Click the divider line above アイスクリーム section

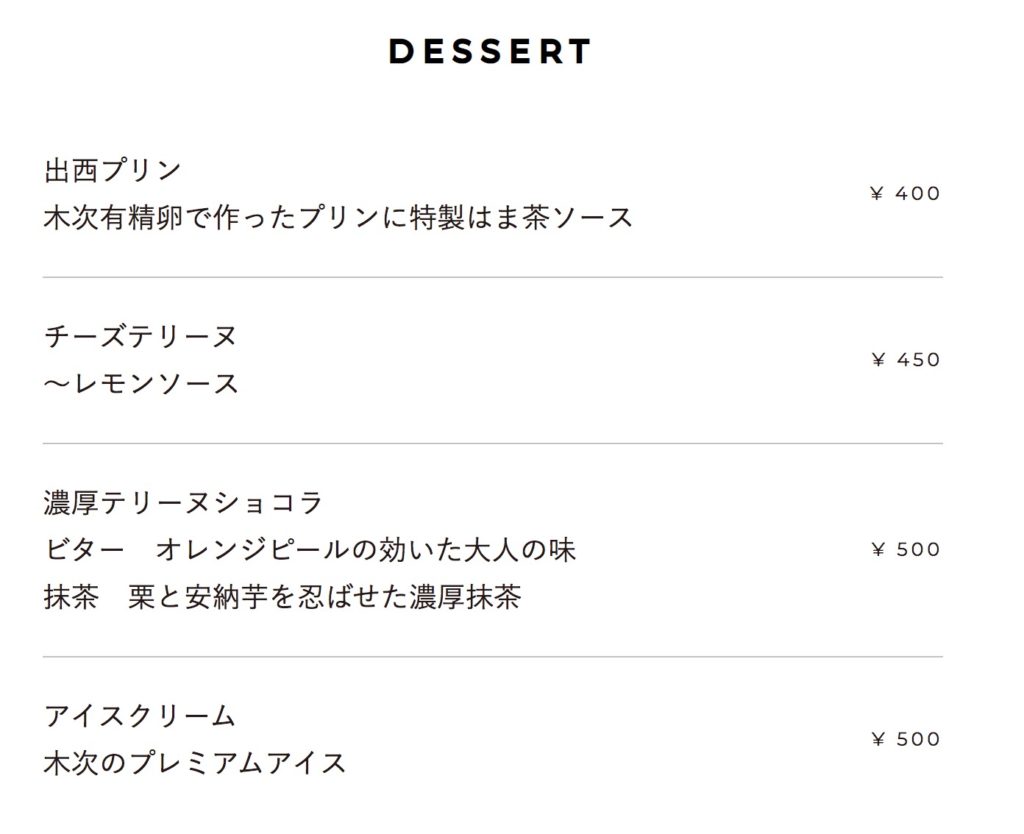click(492, 657)
